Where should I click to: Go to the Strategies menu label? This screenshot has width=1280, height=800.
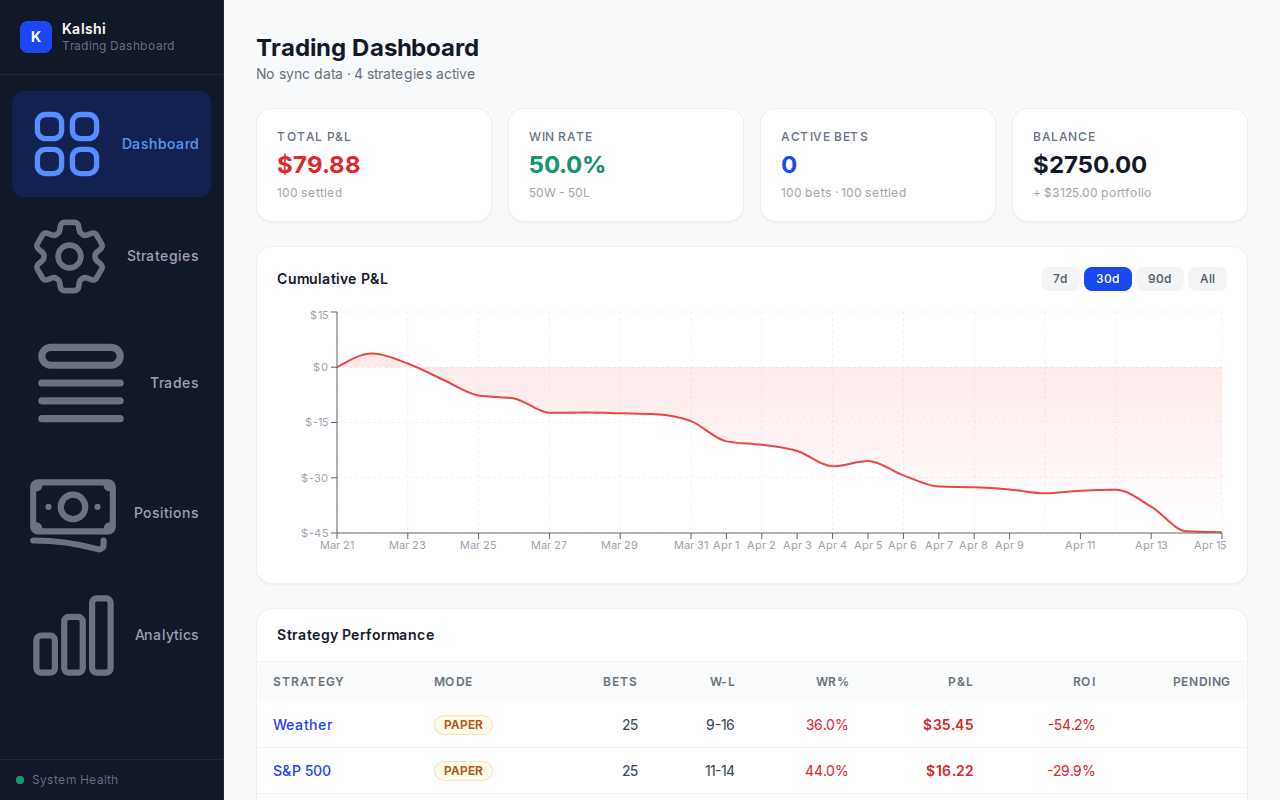[162, 256]
